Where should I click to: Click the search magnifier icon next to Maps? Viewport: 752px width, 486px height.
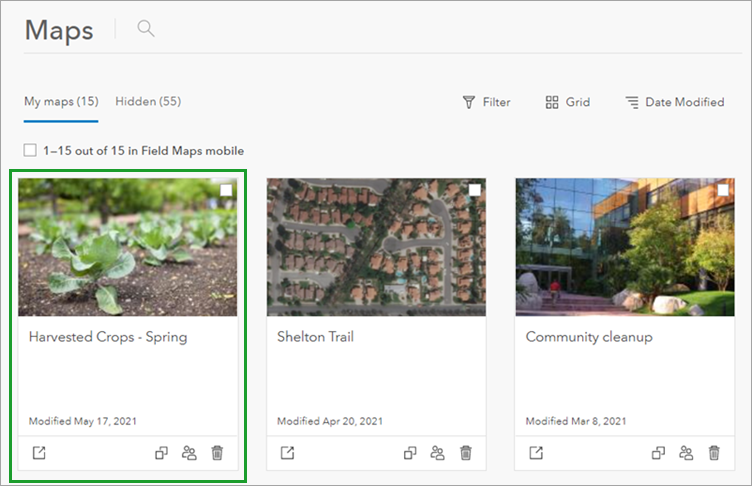coord(146,29)
